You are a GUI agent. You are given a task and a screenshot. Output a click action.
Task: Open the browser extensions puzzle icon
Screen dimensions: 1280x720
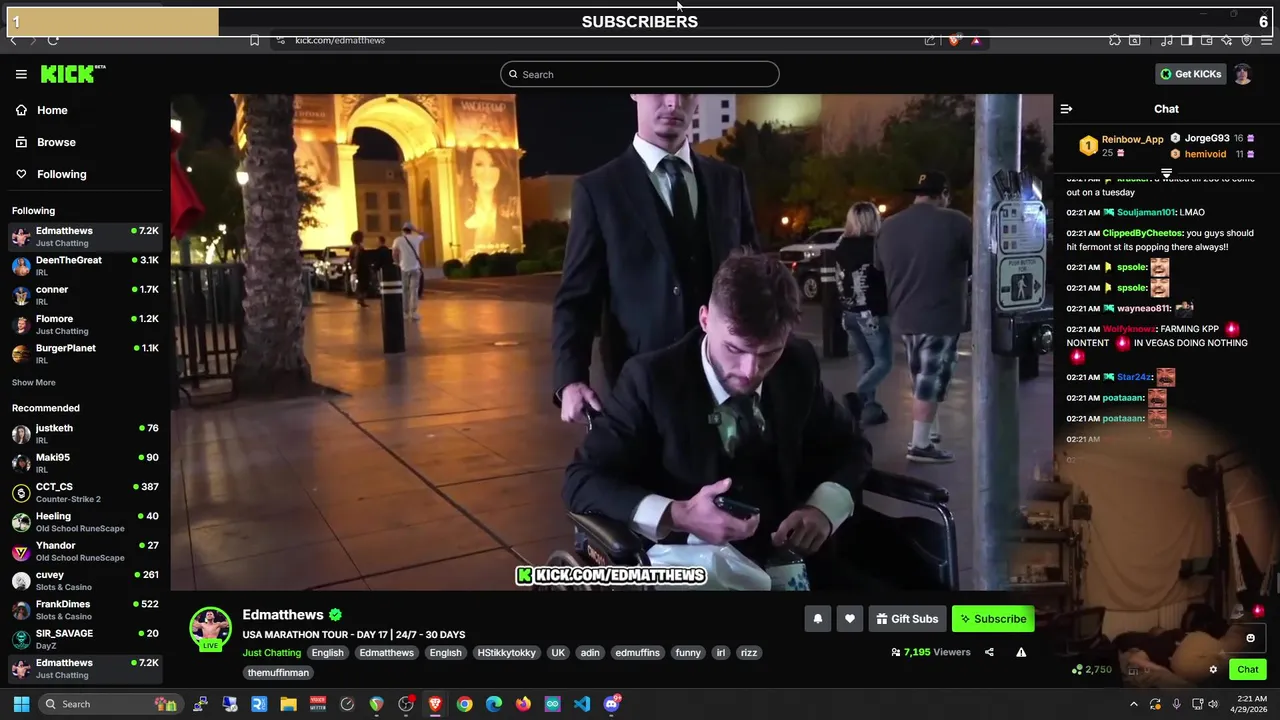(1115, 40)
